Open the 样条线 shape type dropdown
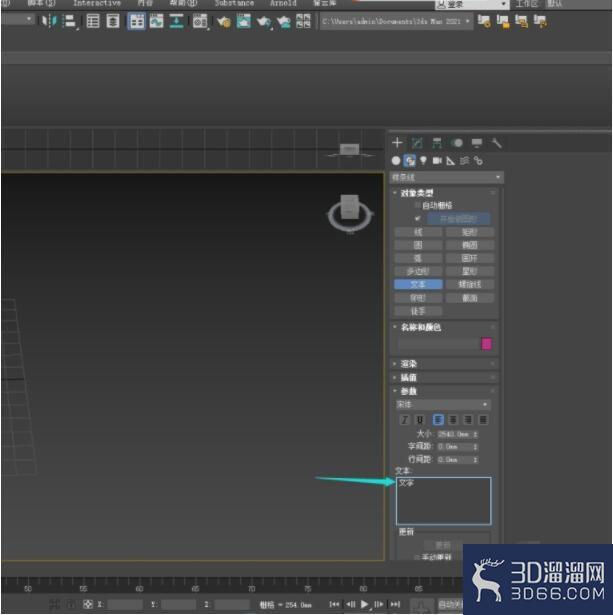 [x=447, y=177]
